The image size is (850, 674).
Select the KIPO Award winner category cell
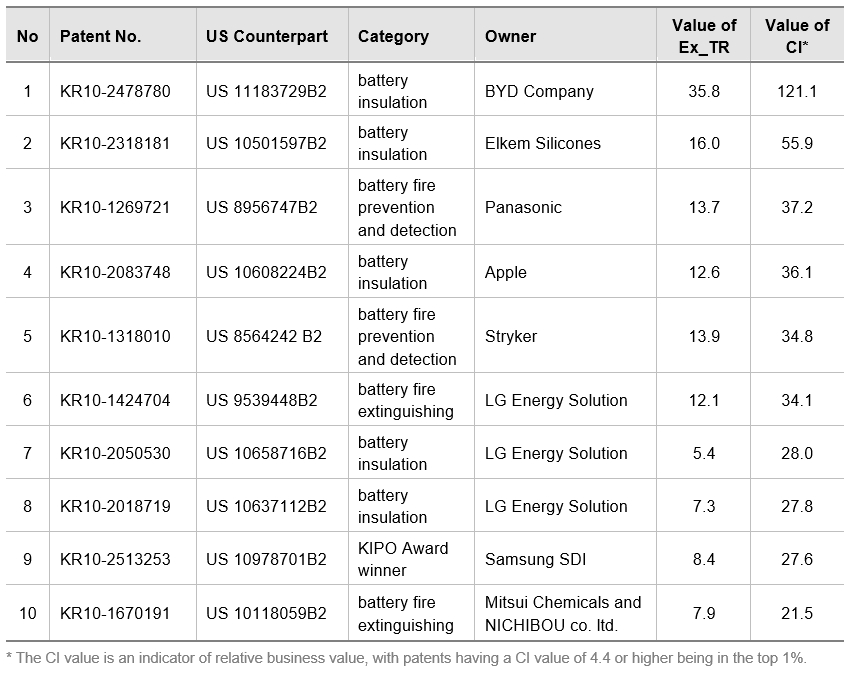[403, 559]
